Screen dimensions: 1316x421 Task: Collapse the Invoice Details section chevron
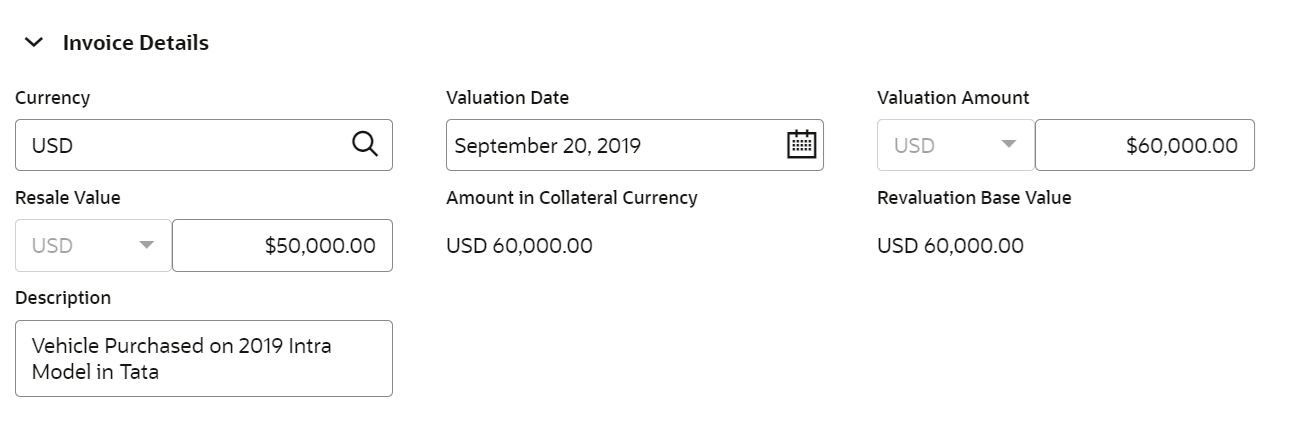coord(34,43)
